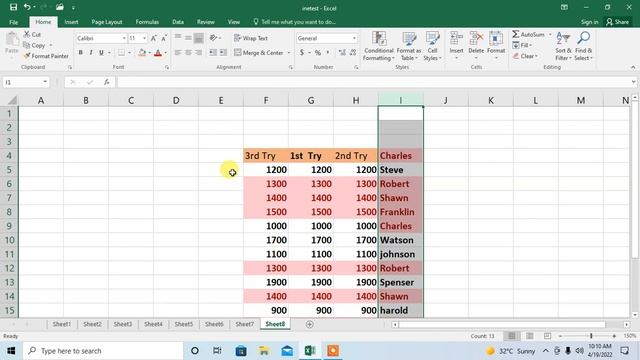Viewport: 640px width, 360px height.
Task: Switch to Page Break Preview view
Action: (x=547, y=336)
